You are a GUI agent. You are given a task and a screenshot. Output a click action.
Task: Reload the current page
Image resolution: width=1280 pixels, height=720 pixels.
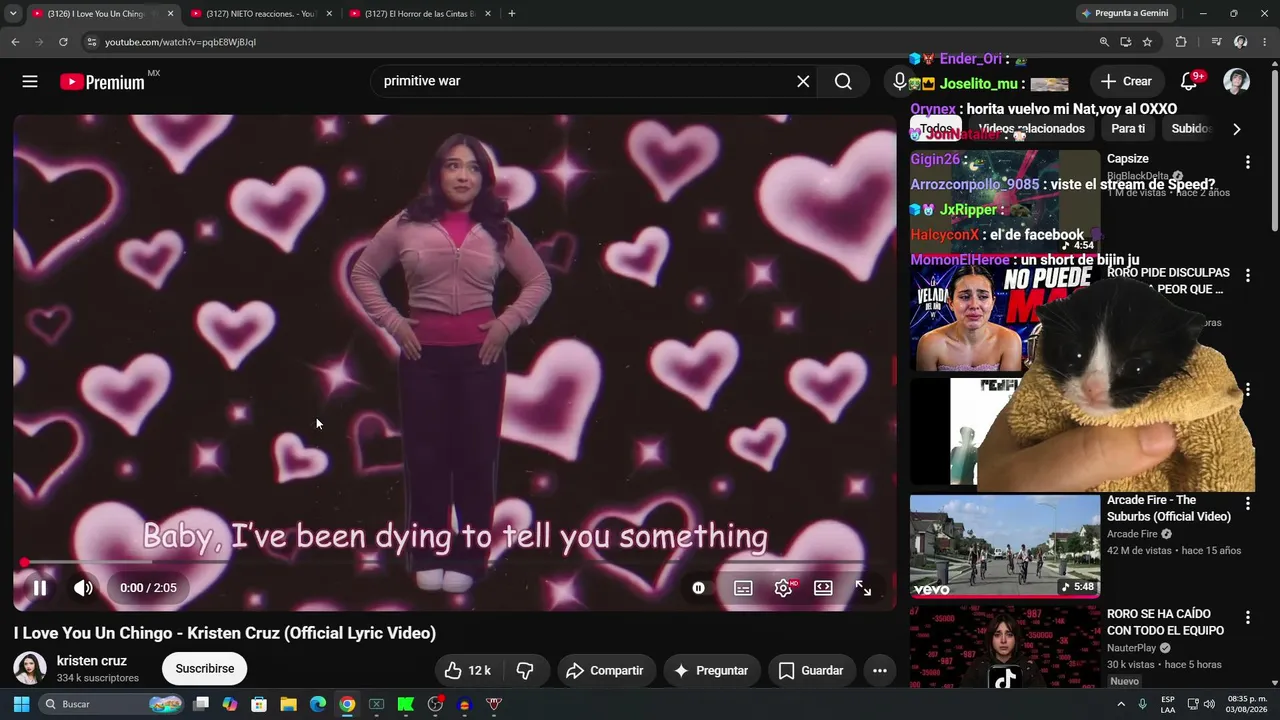click(x=63, y=42)
